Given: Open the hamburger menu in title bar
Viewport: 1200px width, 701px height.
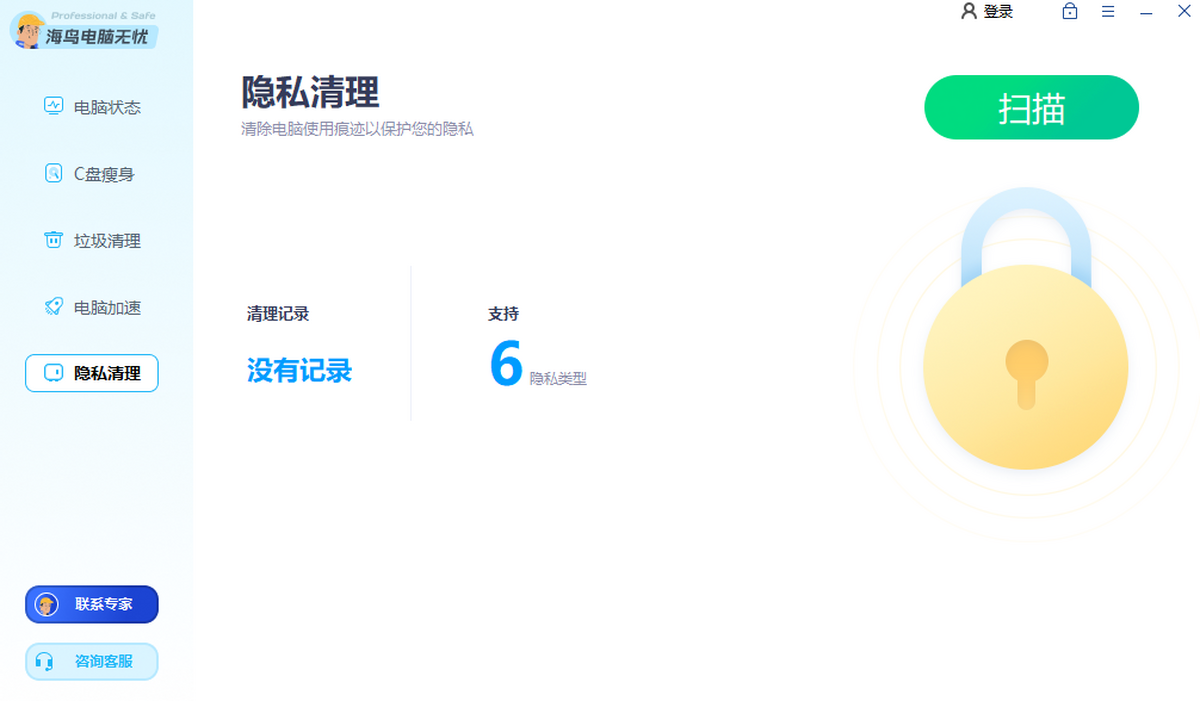Looking at the screenshot, I should [1108, 12].
